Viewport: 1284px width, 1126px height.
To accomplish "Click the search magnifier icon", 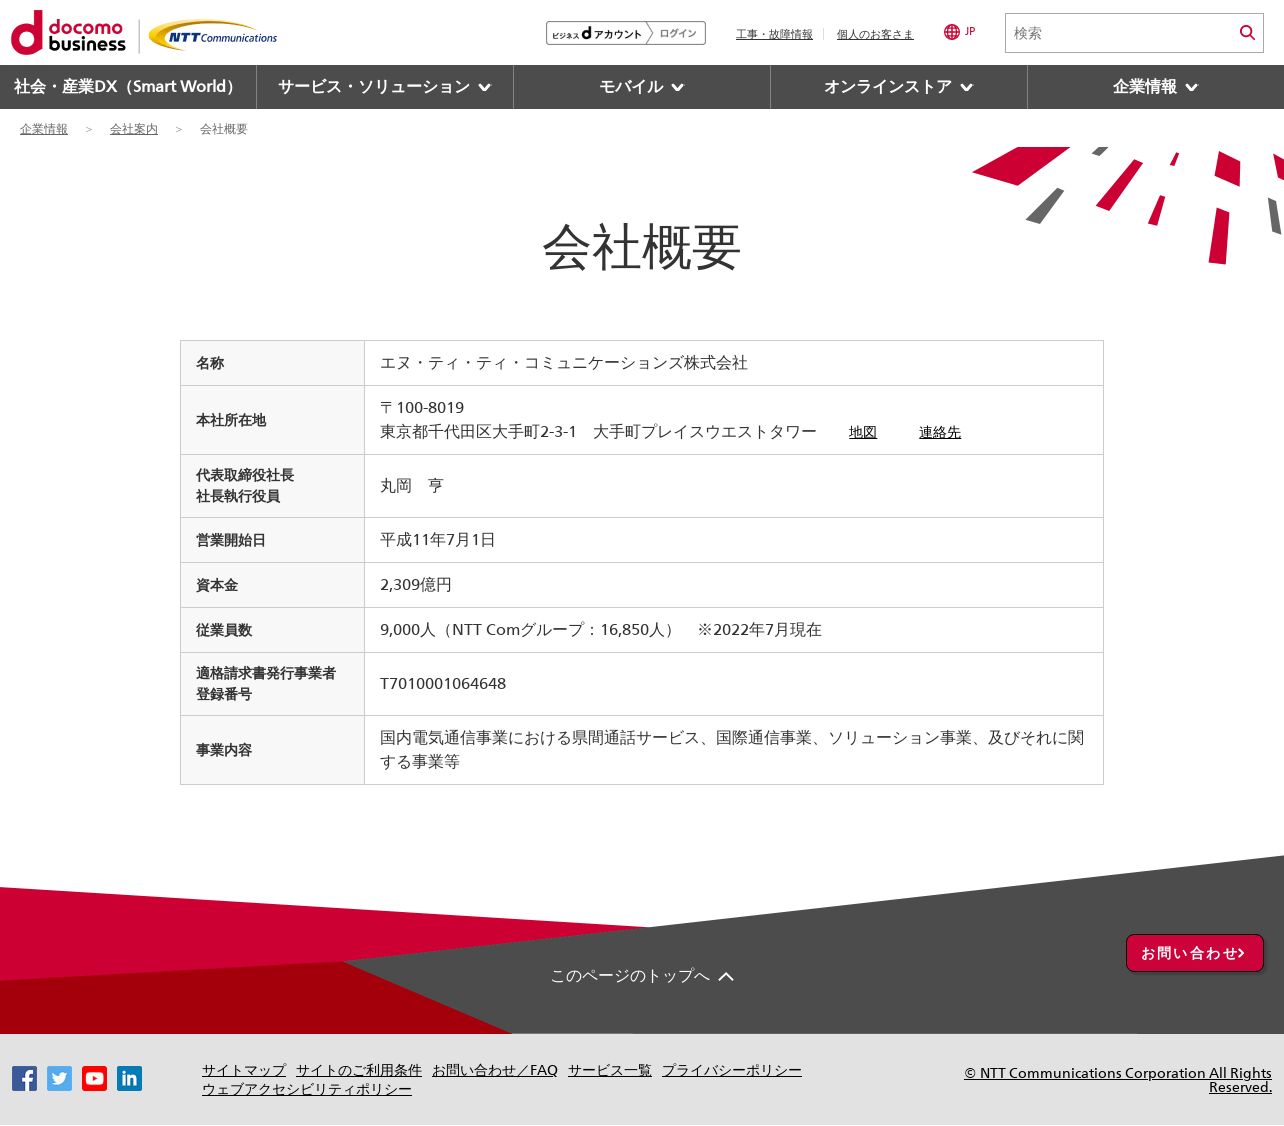I will pyautogui.click(x=1247, y=33).
